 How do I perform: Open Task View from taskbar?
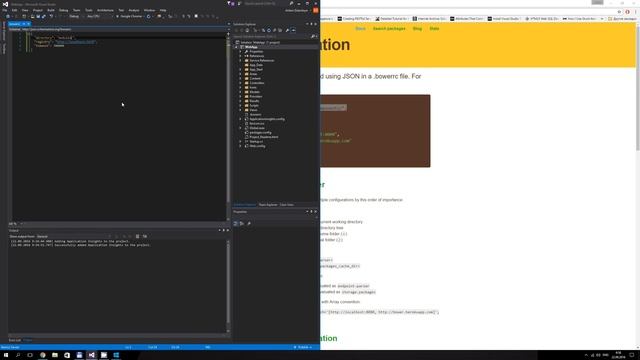point(30,355)
